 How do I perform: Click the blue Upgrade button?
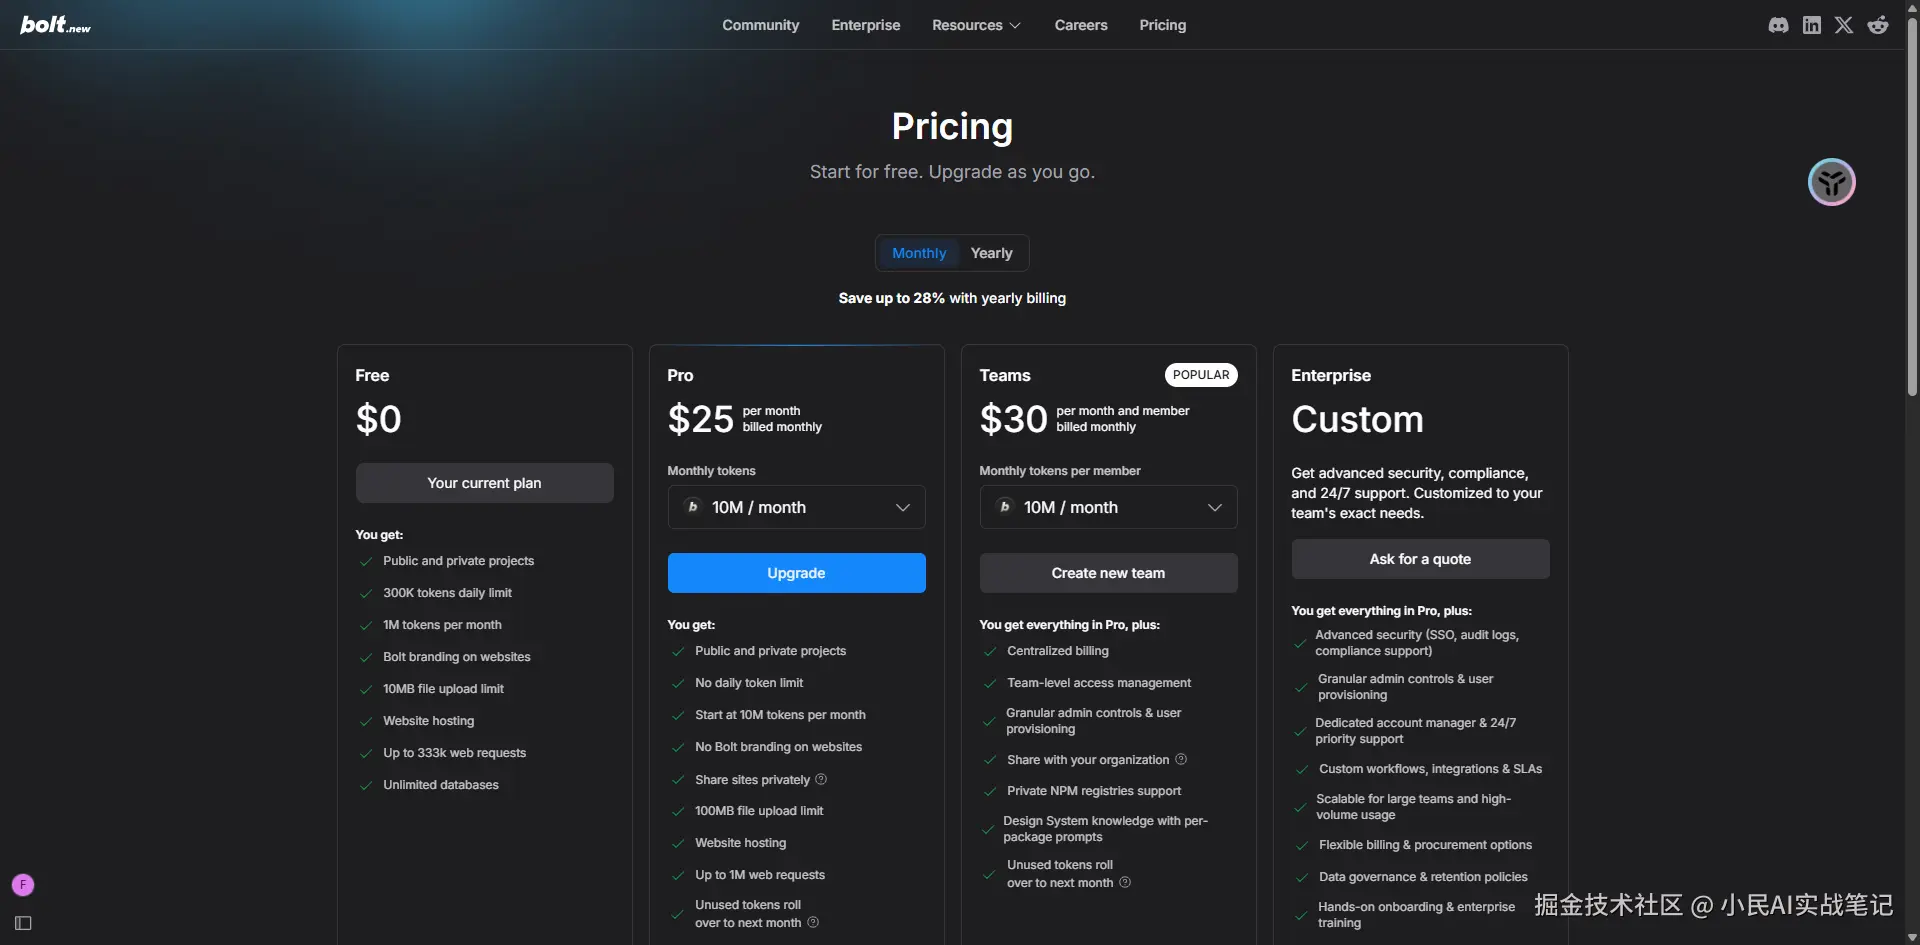pos(796,573)
